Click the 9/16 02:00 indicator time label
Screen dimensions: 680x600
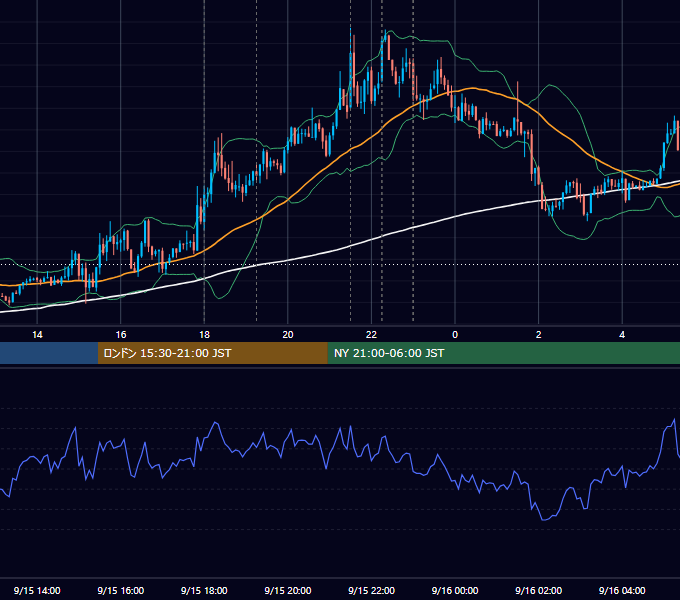tap(539, 590)
